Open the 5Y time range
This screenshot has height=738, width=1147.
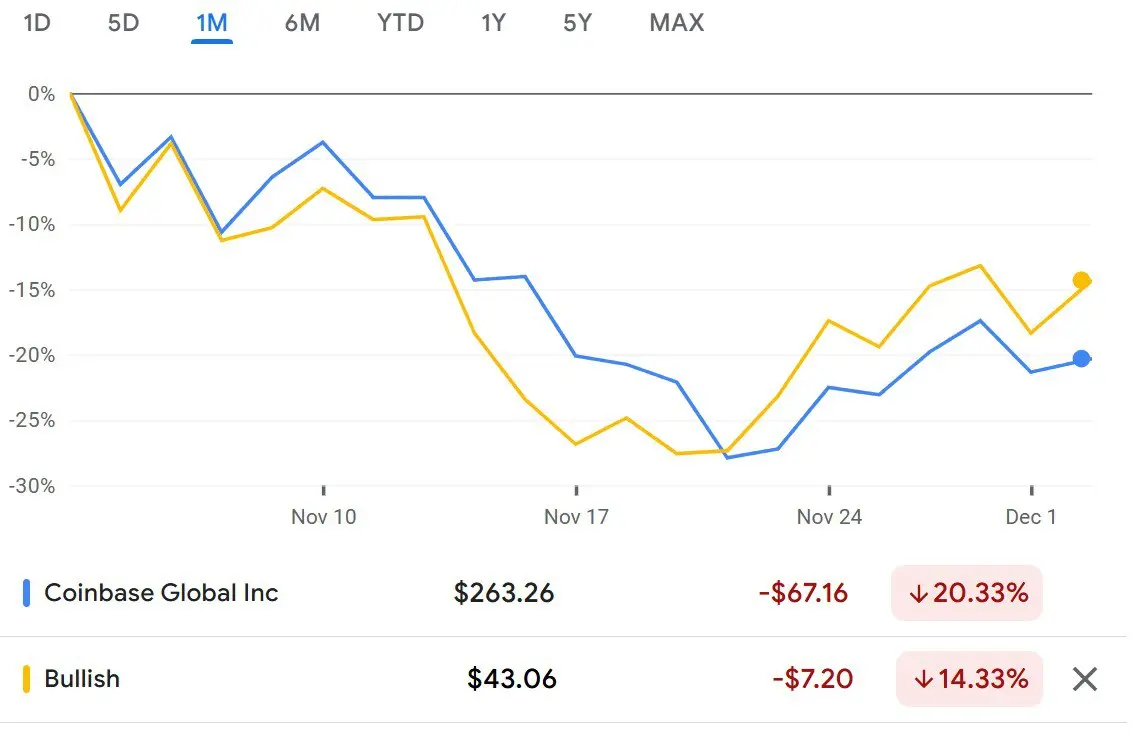coord(577,23)
